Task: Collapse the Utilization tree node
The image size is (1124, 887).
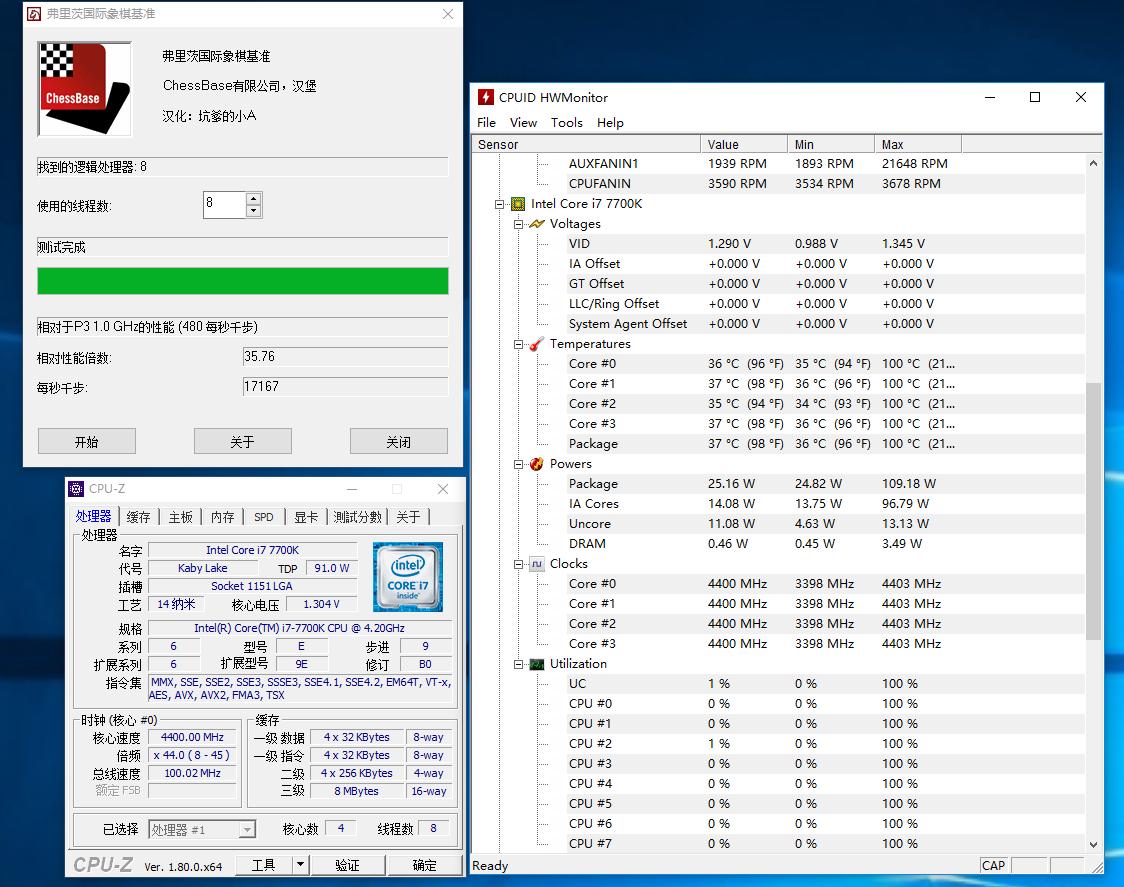Action: coord(519,664)
